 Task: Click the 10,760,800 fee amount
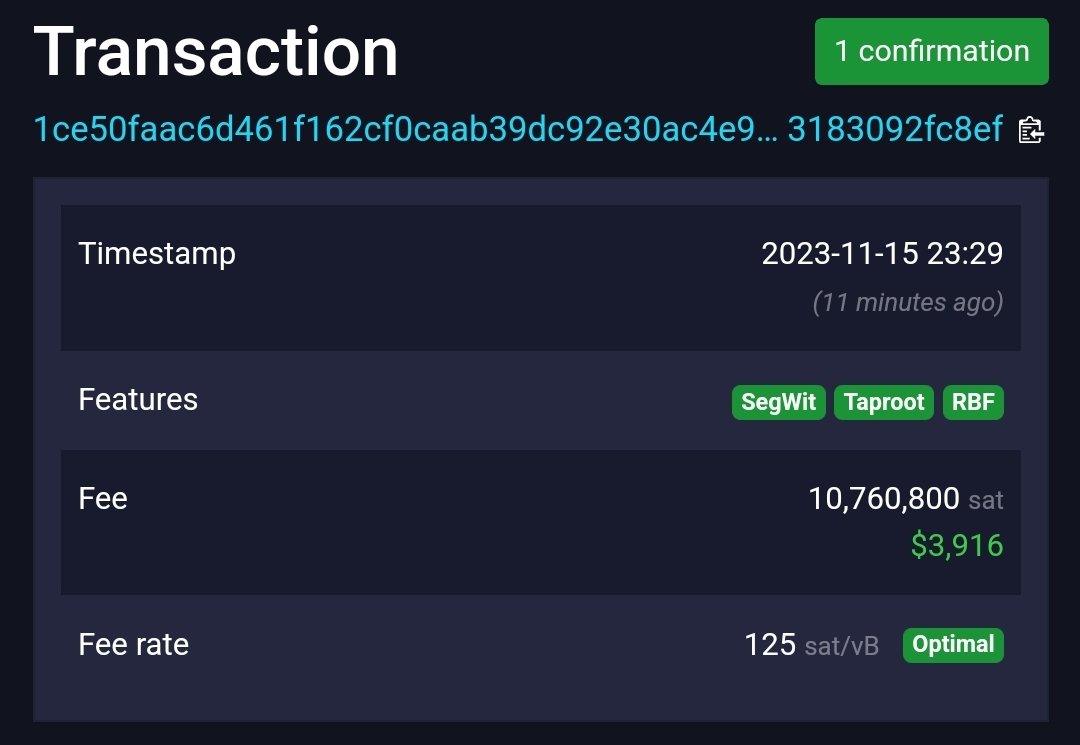tap(883, 498)
